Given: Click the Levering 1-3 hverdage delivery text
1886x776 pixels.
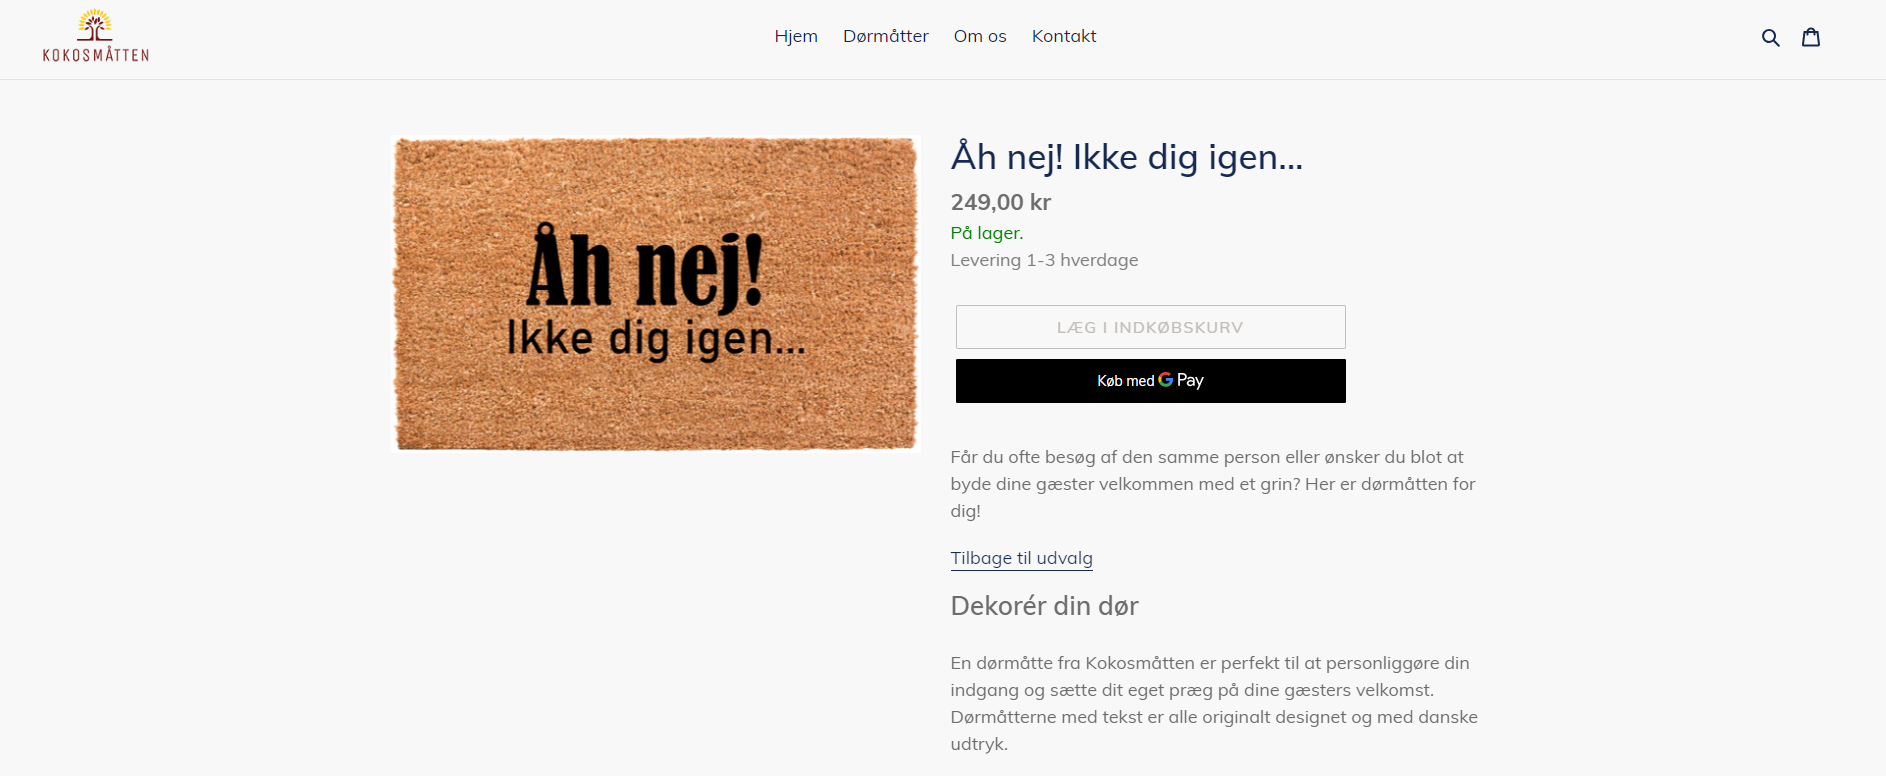Looking at the screenshot, I should [x=1044, y=260].
